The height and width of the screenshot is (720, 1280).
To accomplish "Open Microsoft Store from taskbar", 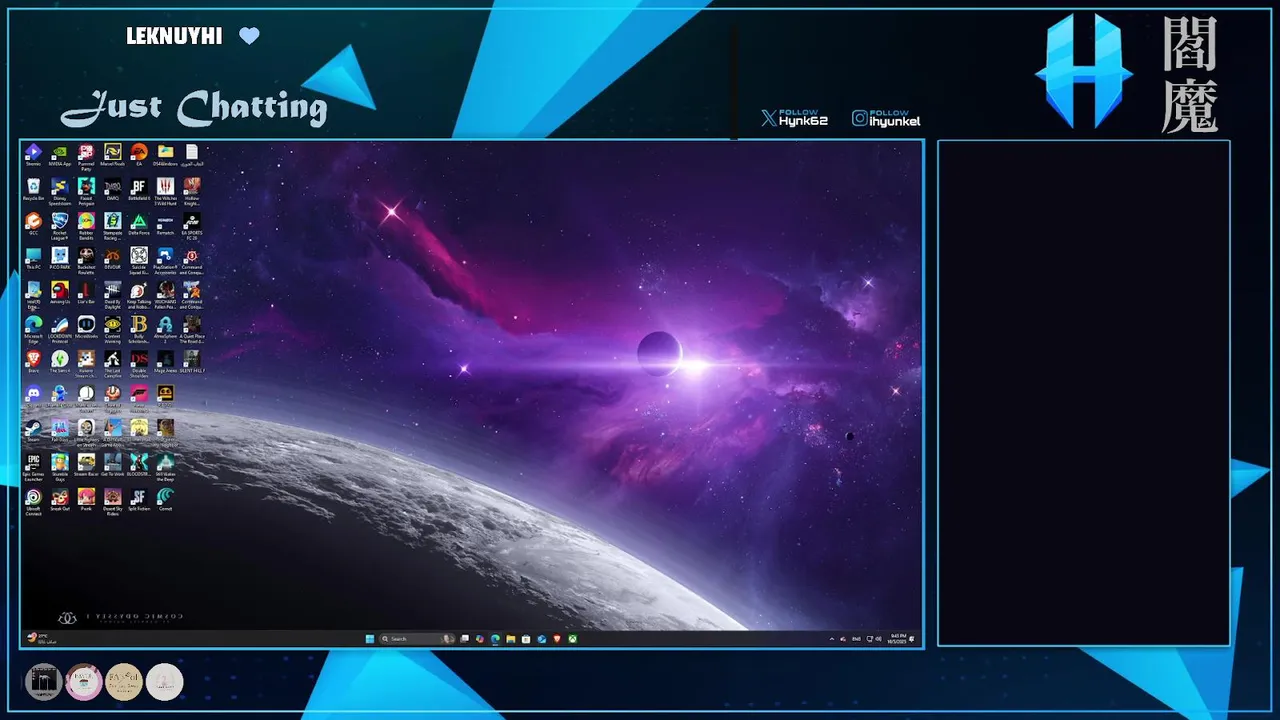I will click(x=526, y=638).
